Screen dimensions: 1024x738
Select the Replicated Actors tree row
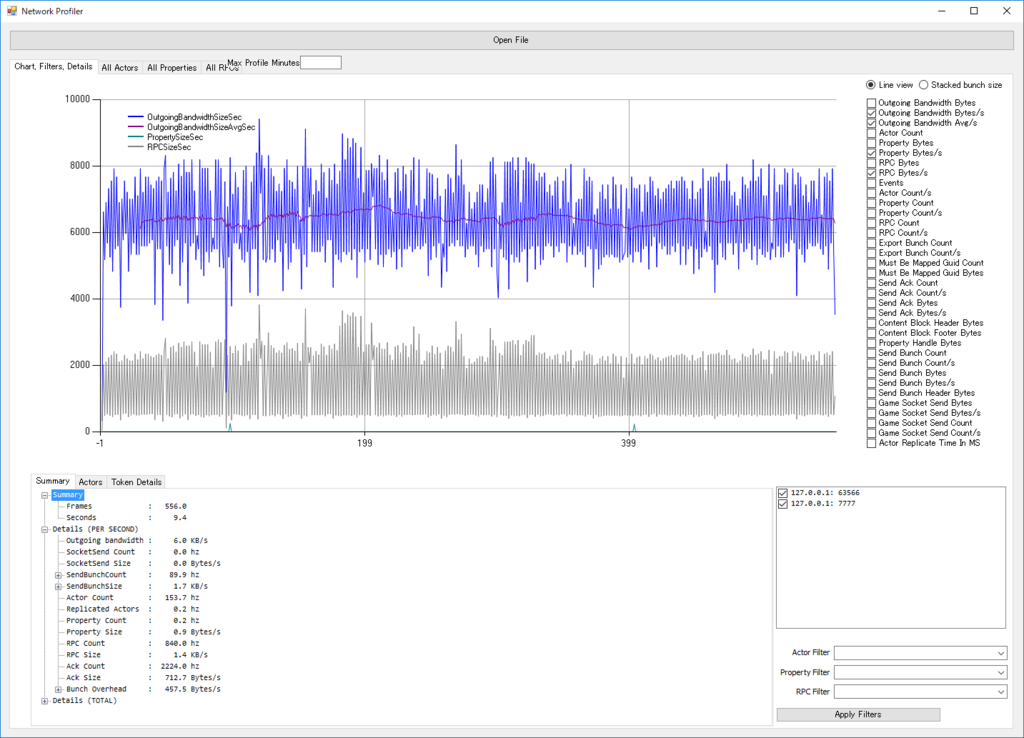[x=133, y=609]
